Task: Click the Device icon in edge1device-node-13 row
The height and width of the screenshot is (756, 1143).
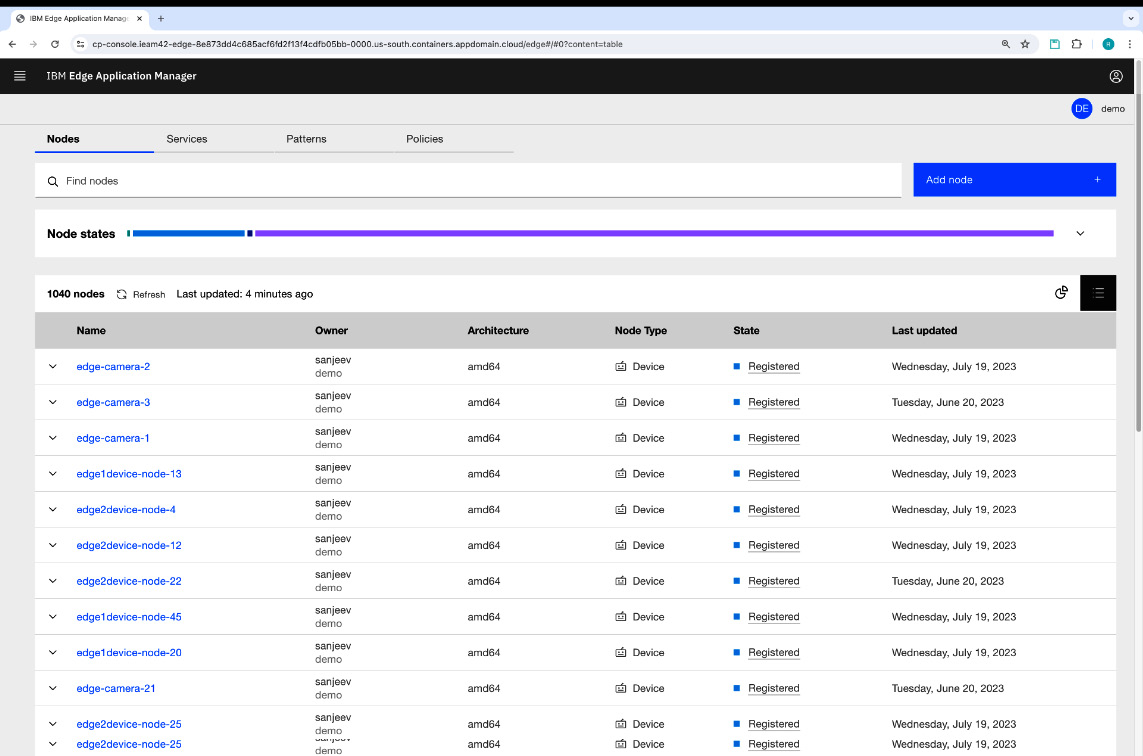Action: [x=620, y=474]
